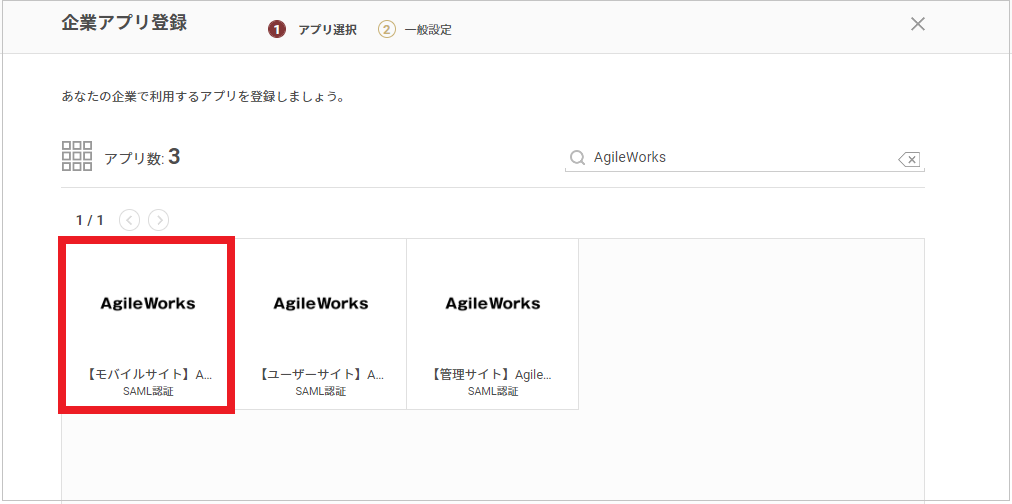The height and width of the screenshot is (504, 1012).
Task: Click the 企業アプリ登録 title
Action: 124,23
